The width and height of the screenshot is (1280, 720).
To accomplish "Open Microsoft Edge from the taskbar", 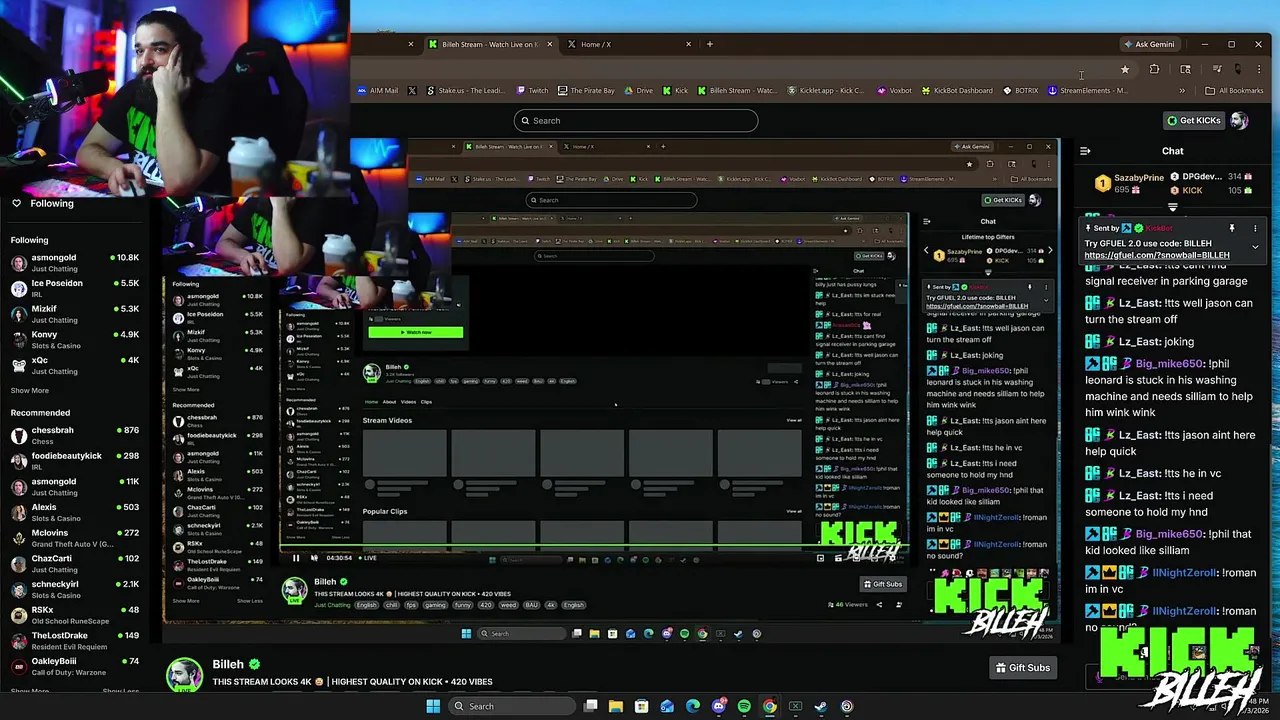I will click(693, 706).
